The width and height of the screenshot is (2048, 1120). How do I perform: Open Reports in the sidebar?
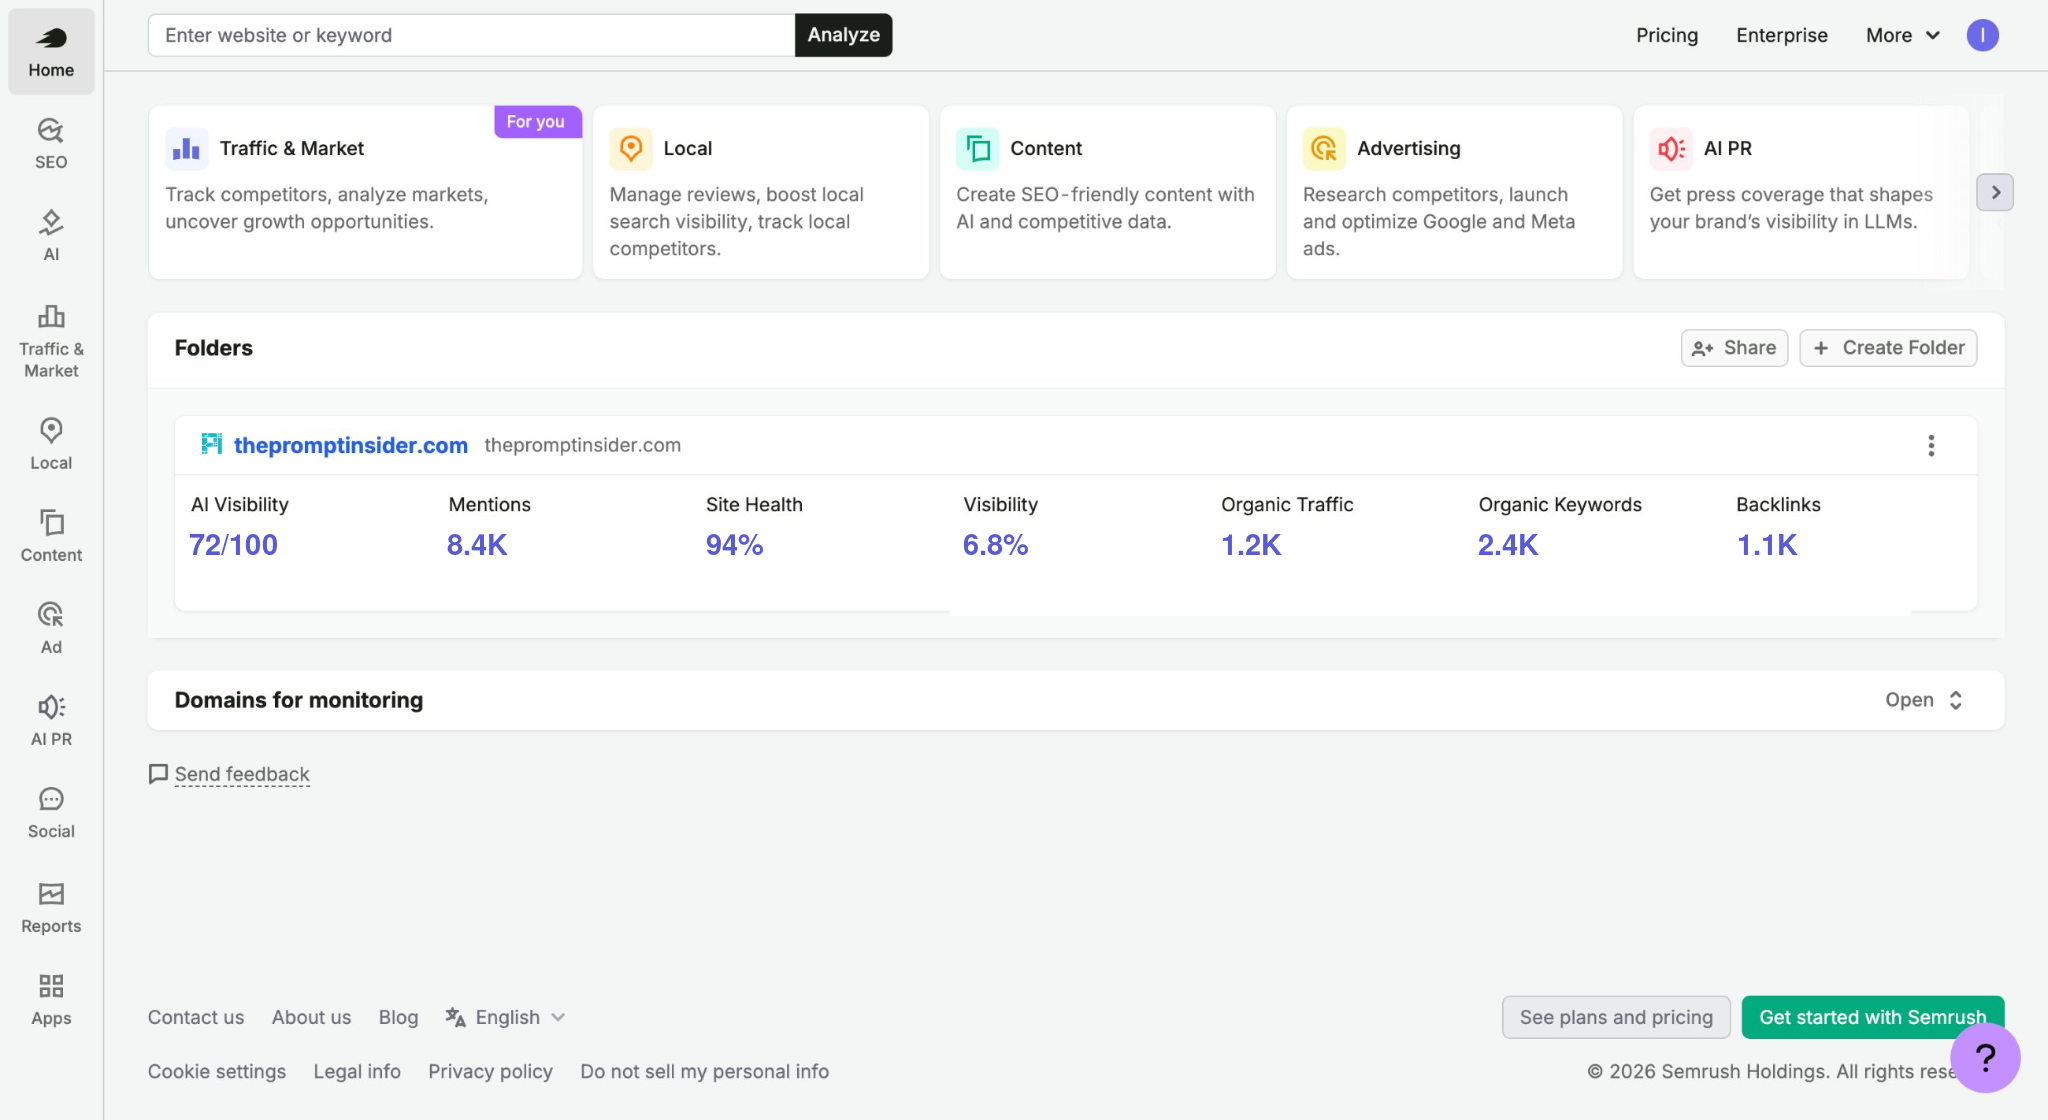pyautogui.click(x=51, y=907)
